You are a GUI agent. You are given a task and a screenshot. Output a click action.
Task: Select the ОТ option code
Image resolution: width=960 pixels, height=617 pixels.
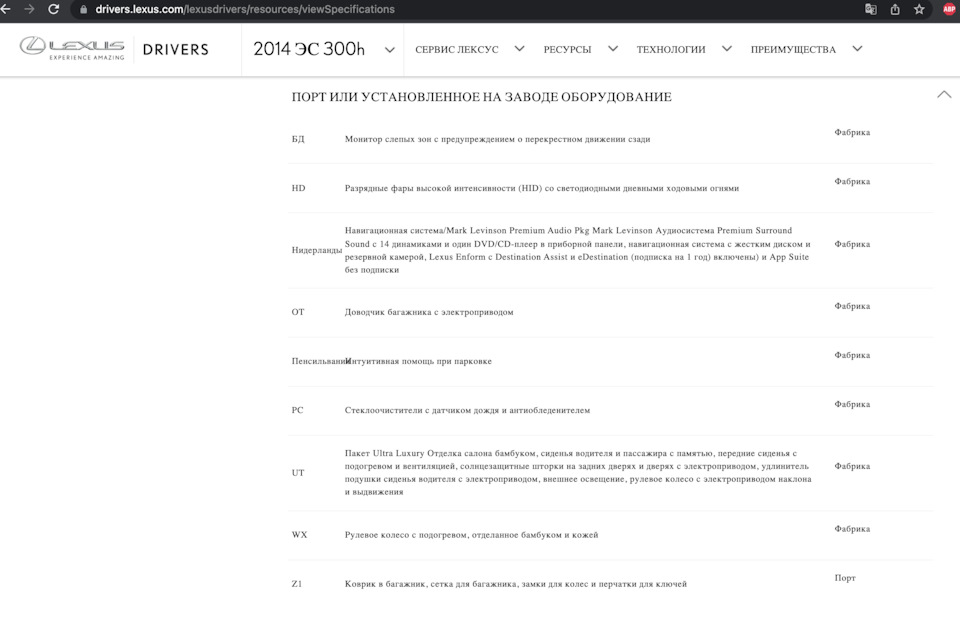(298, 312)
